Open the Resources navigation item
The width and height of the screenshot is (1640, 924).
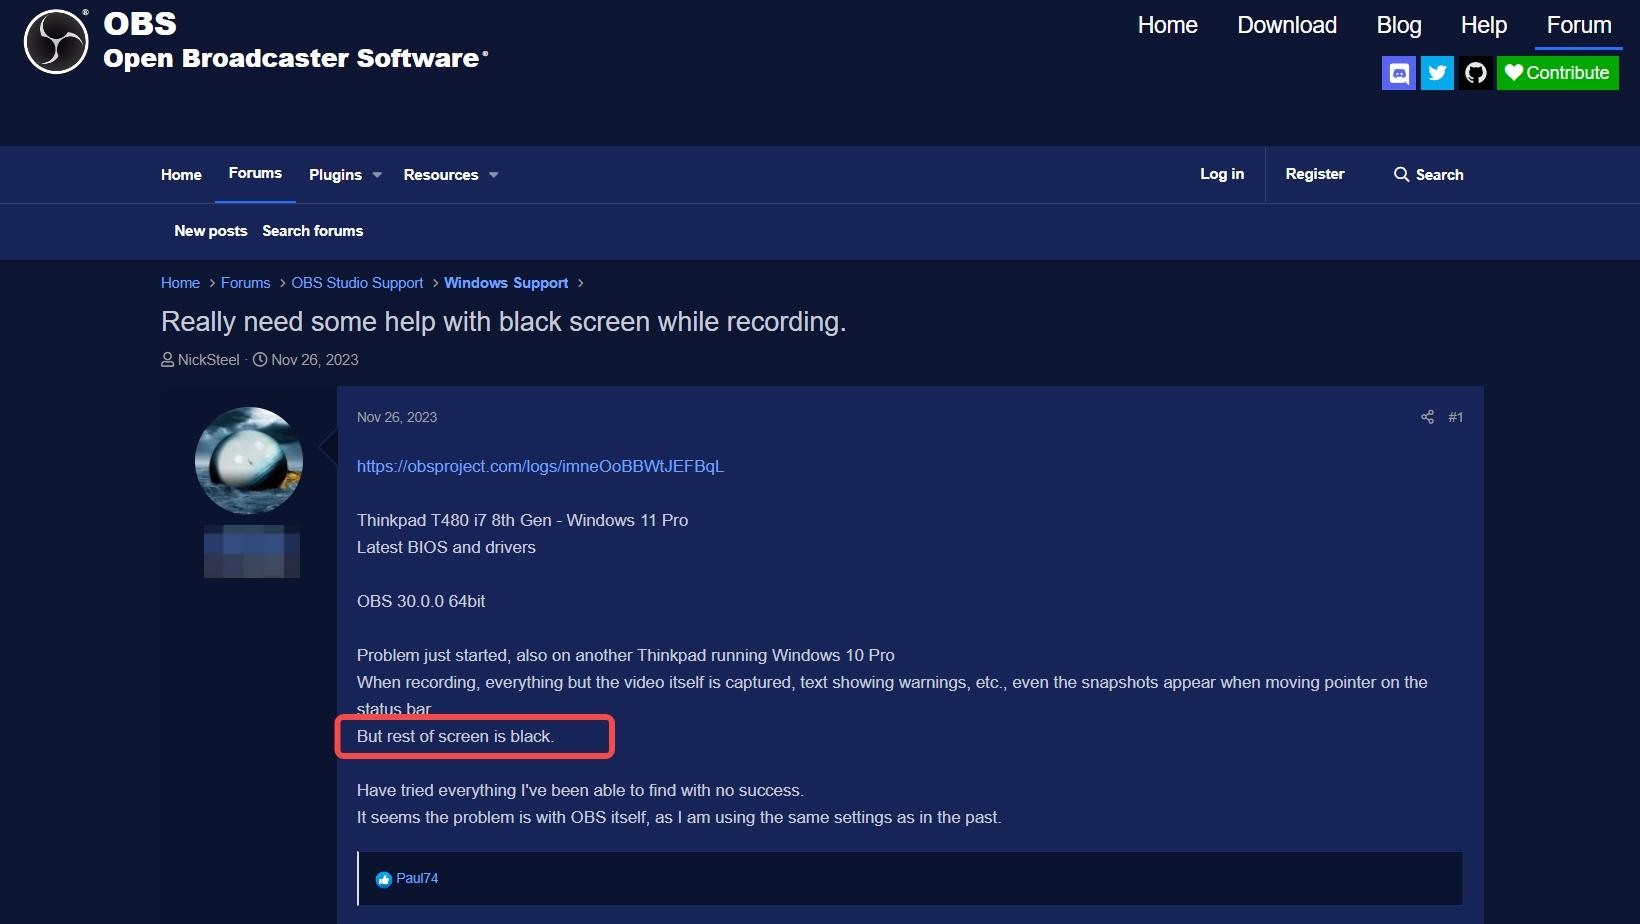[x=441, y=175]
